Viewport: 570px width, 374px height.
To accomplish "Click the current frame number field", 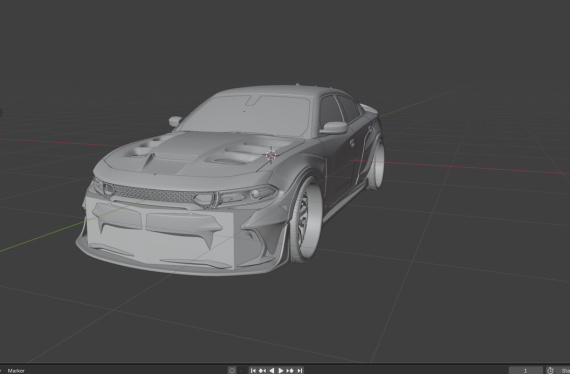I will [x=525, y=370].
